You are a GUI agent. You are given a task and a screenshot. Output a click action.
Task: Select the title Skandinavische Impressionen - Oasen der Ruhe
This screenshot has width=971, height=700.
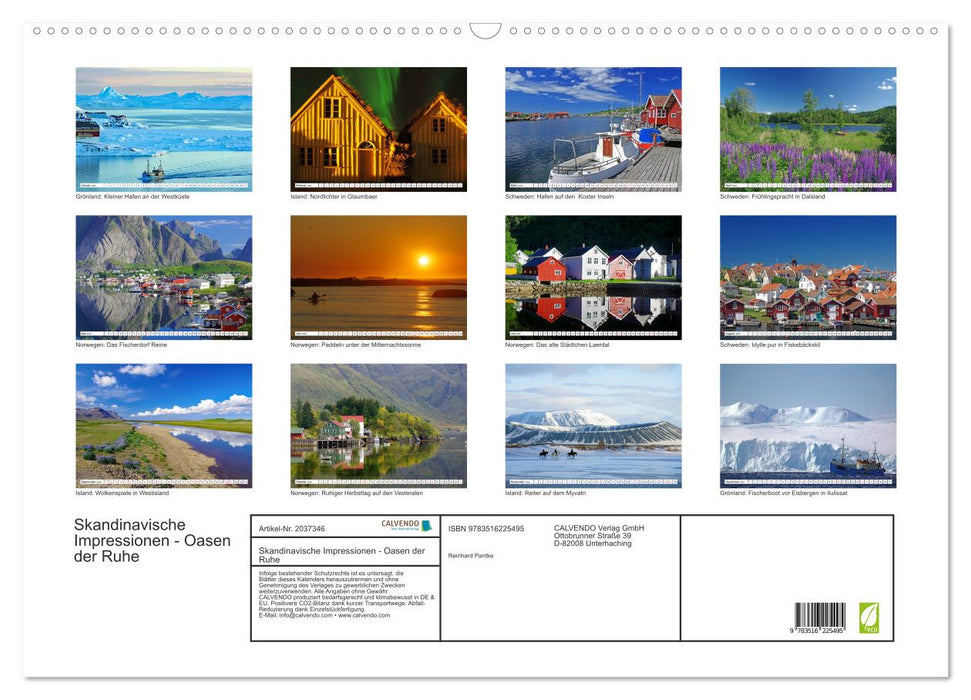(x=340, y=553)
